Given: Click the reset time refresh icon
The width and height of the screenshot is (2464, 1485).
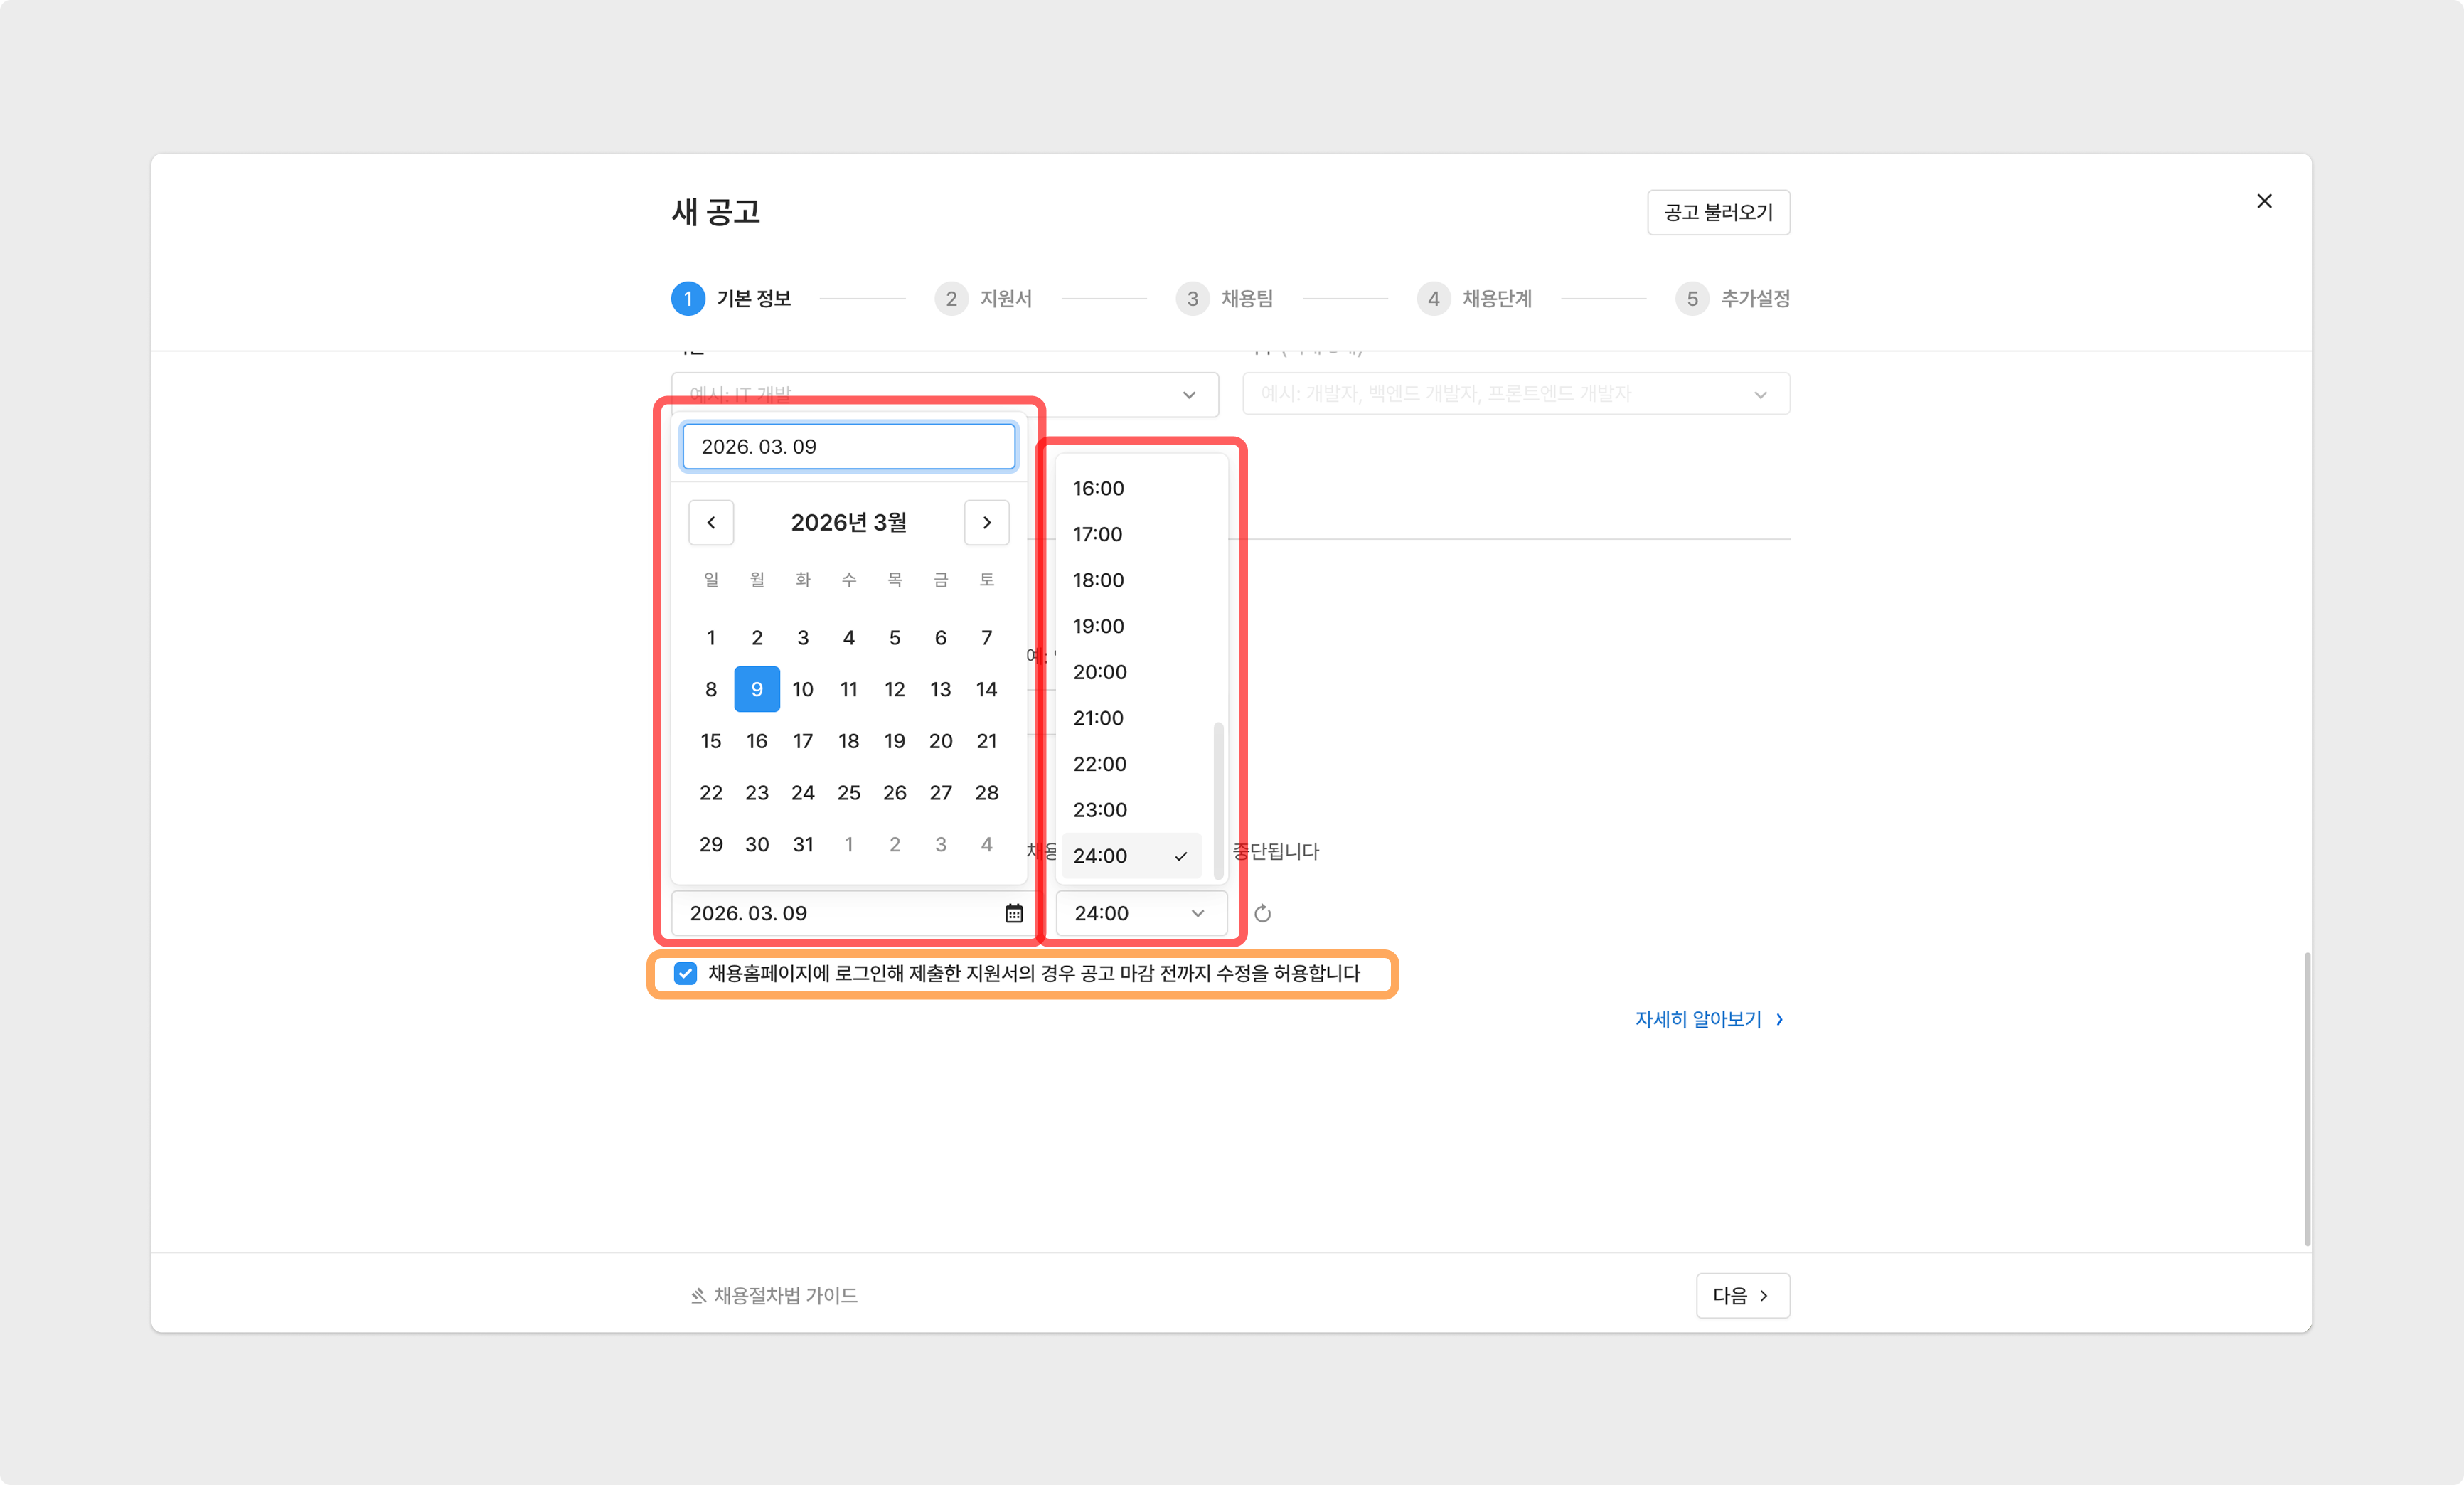Looking at the screenshot, I should point(1262,913).
